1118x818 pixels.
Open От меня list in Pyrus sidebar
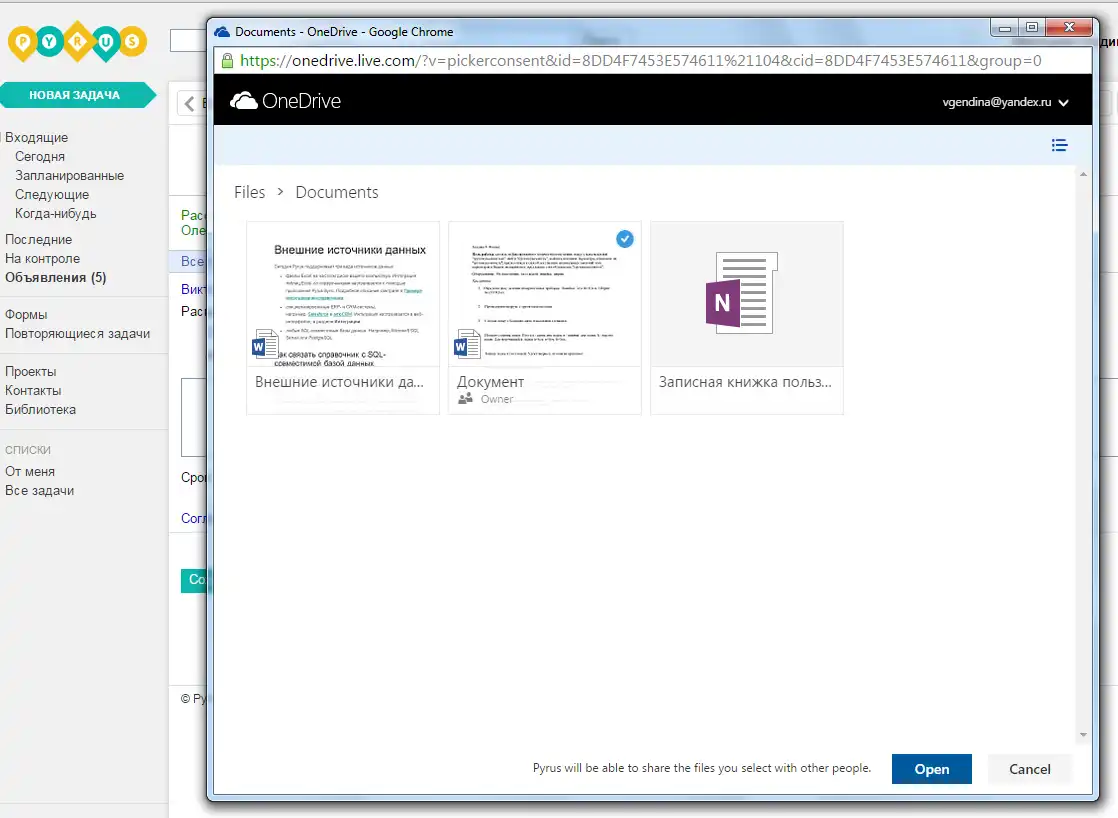coord(30,471)
